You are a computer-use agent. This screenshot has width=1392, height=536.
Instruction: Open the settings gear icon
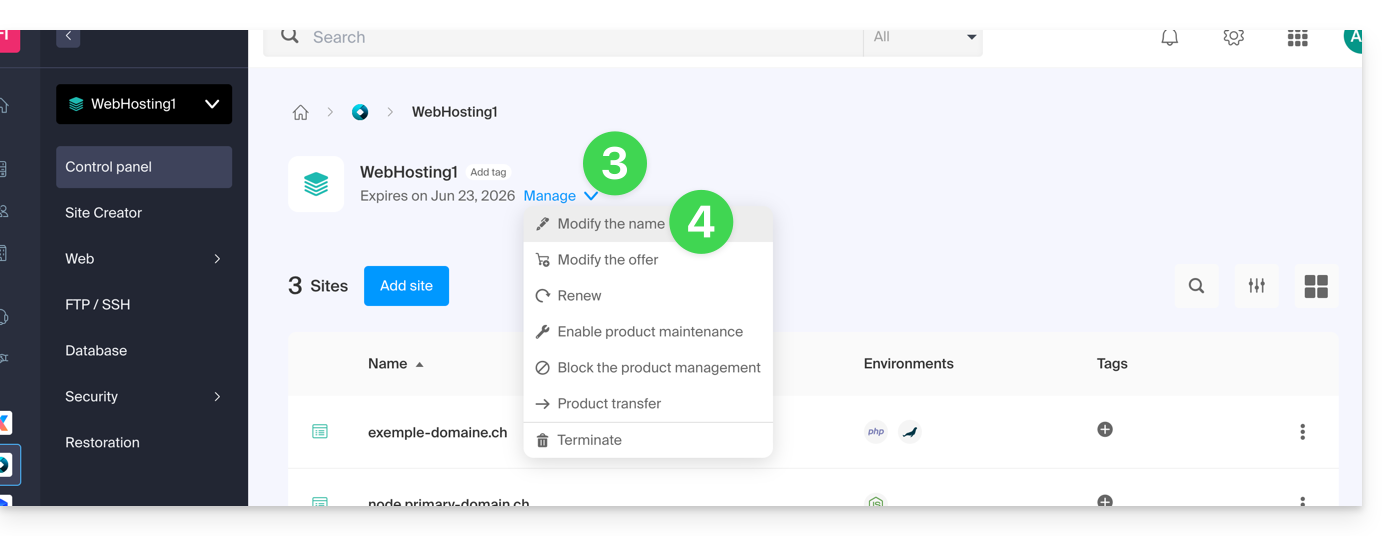pos(1233,38)
